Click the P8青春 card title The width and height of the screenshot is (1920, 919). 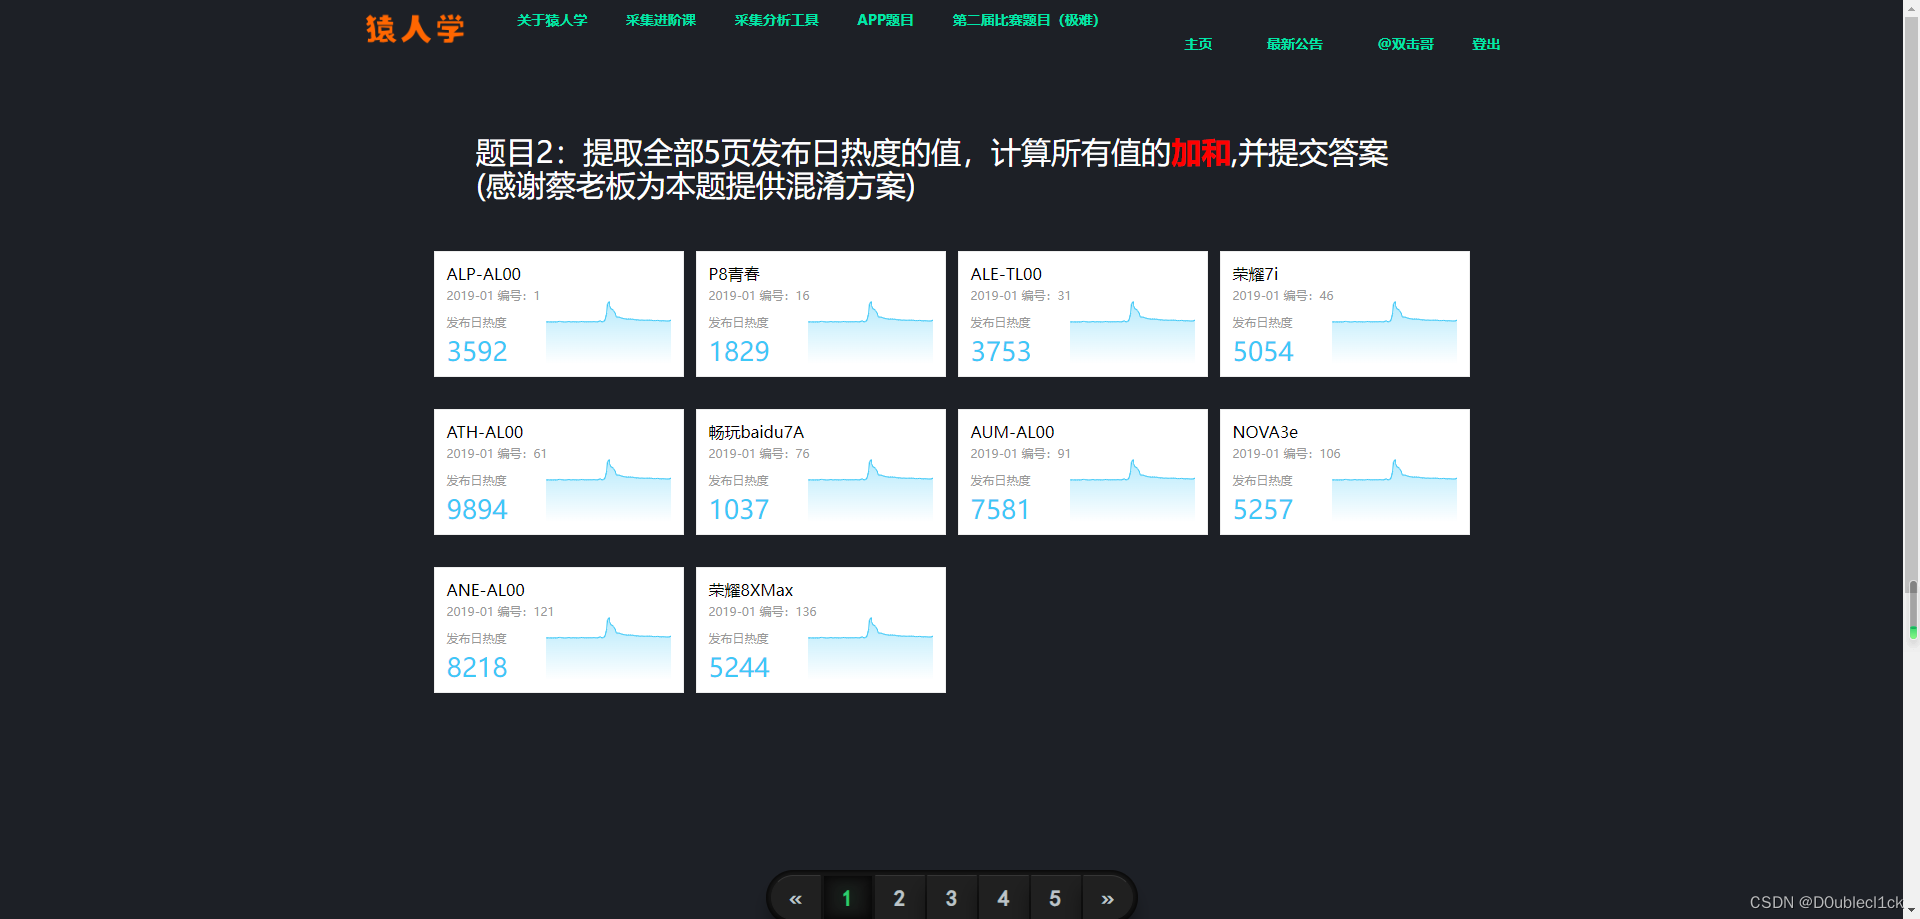[734, 274]
